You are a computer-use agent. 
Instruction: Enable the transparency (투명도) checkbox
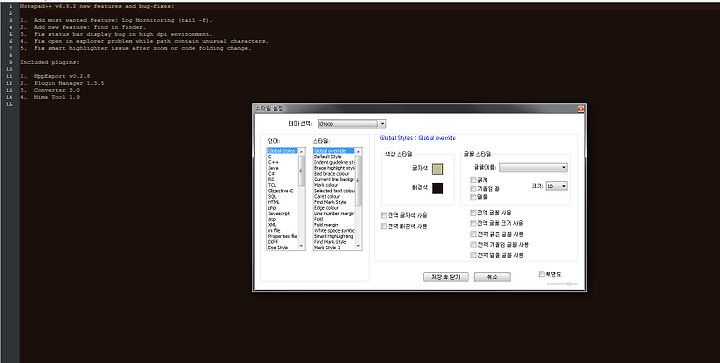[x=541, y=274]
